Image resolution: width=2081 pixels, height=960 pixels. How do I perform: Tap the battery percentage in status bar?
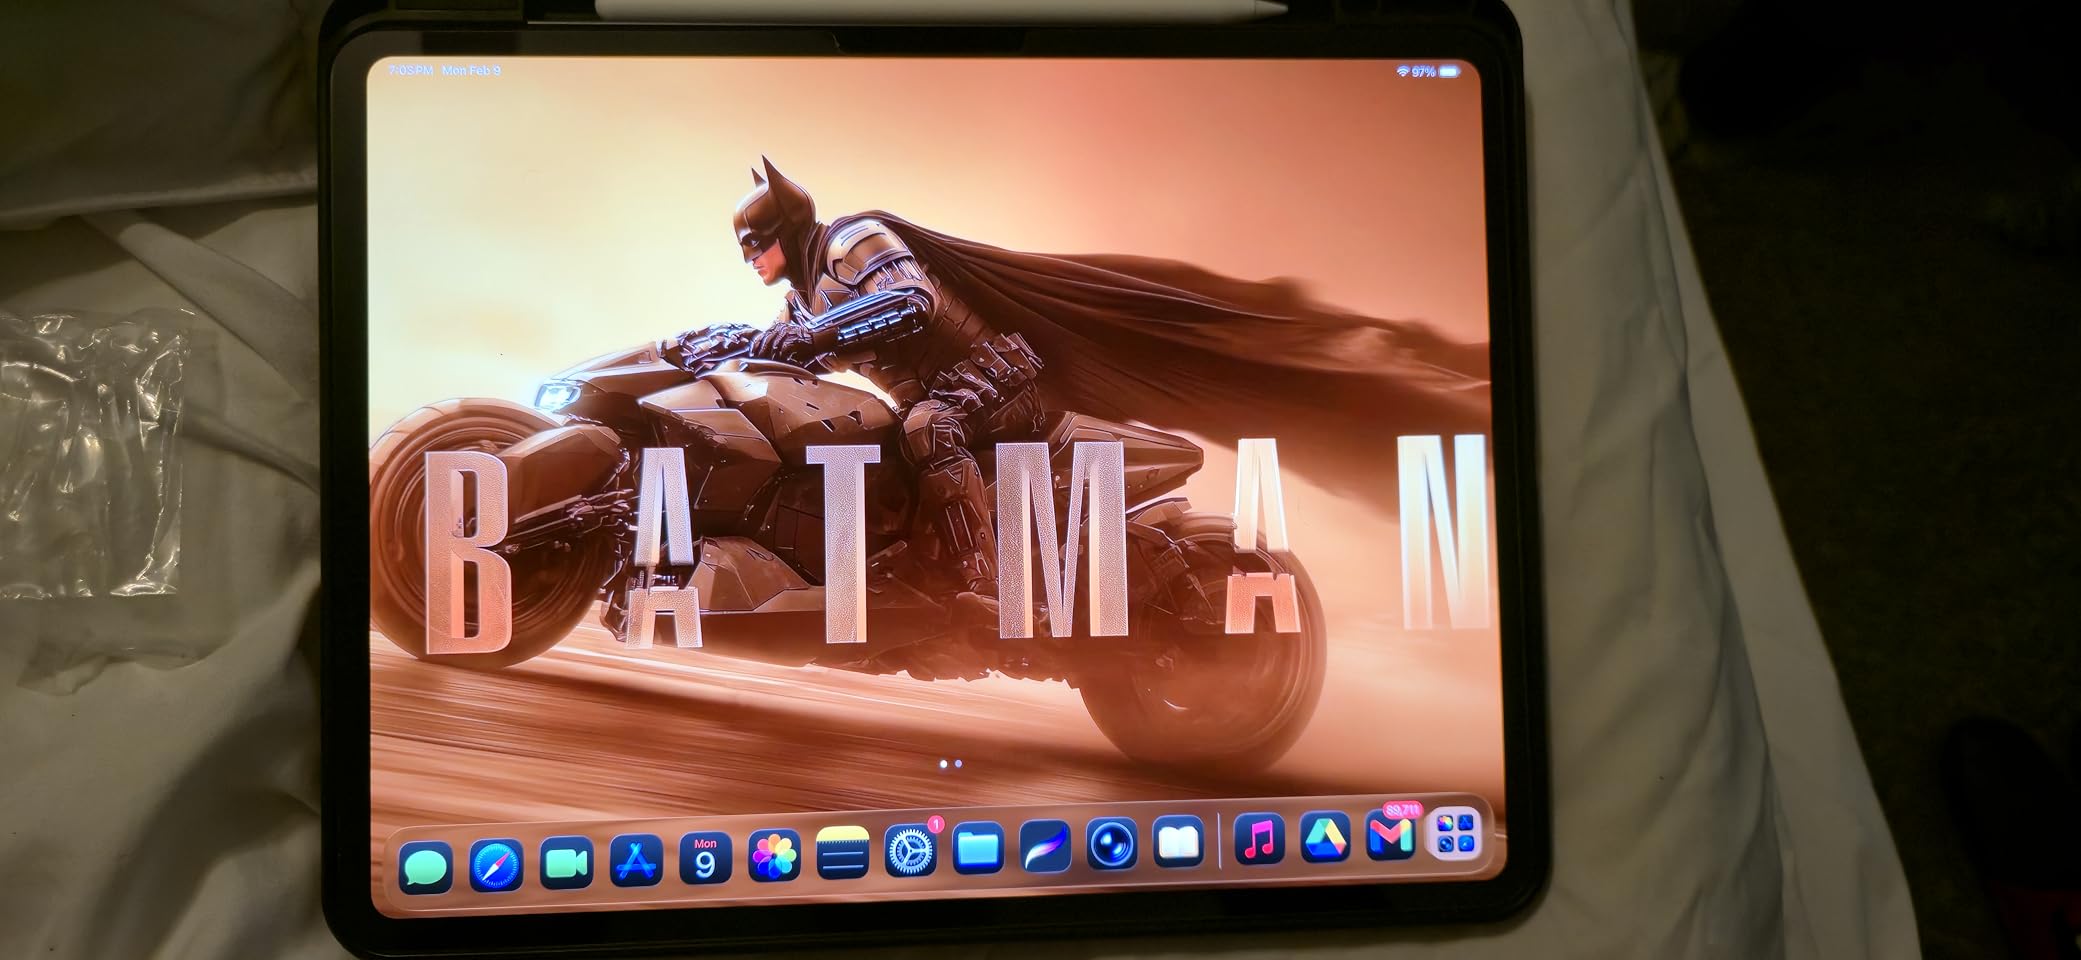[x=1424, y=72]
